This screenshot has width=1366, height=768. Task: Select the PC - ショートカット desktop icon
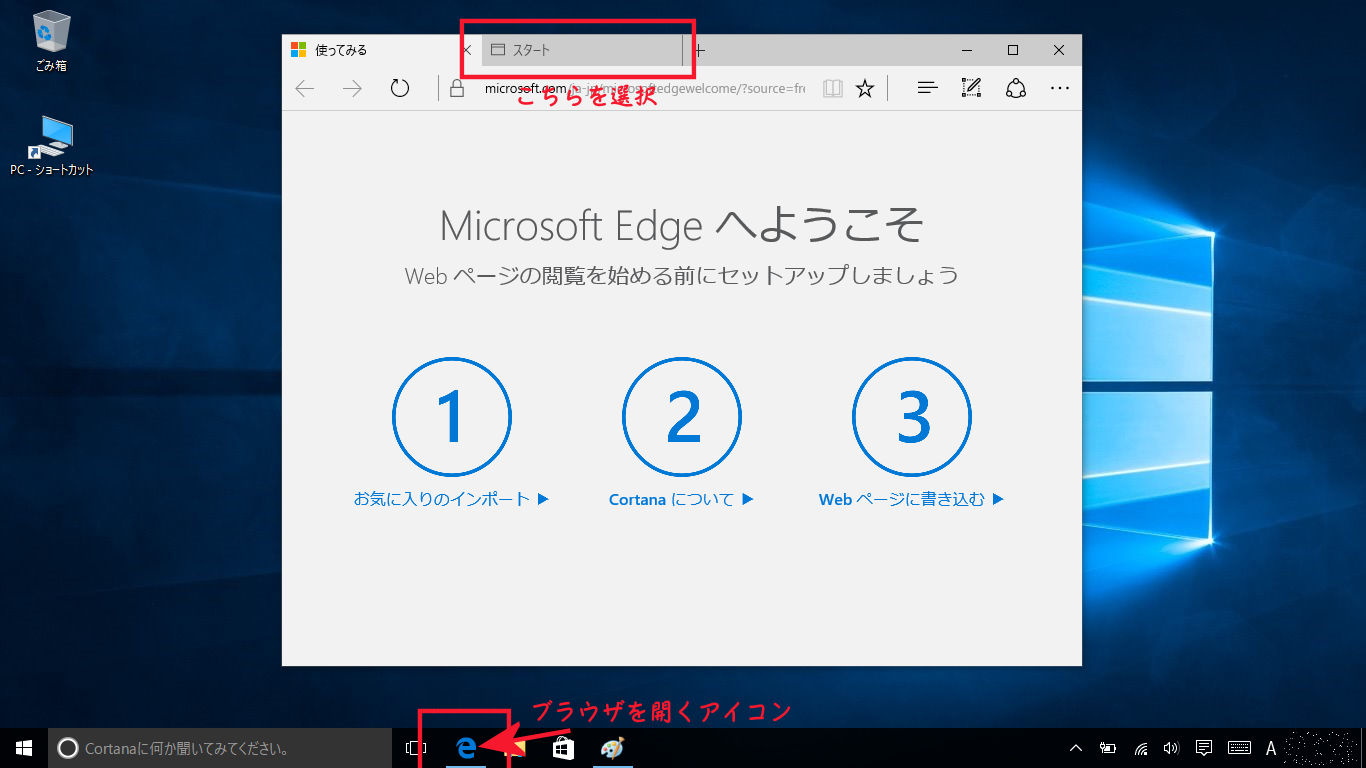pos(52,146)
